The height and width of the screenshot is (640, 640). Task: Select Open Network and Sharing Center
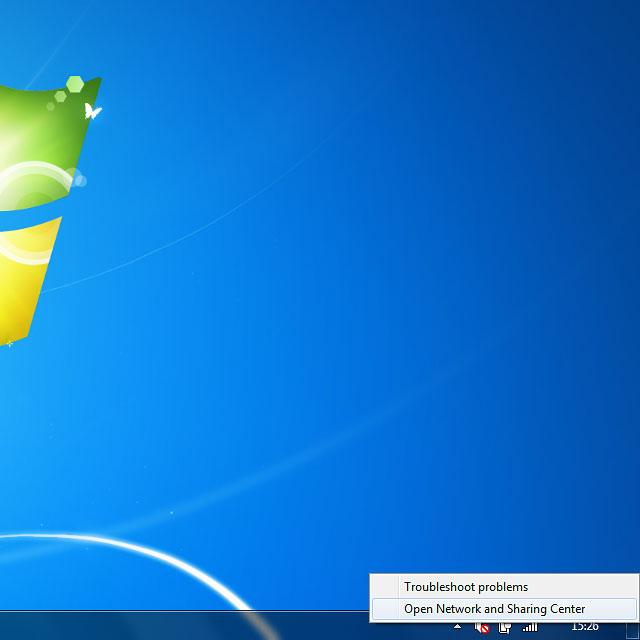pos(504,609)
